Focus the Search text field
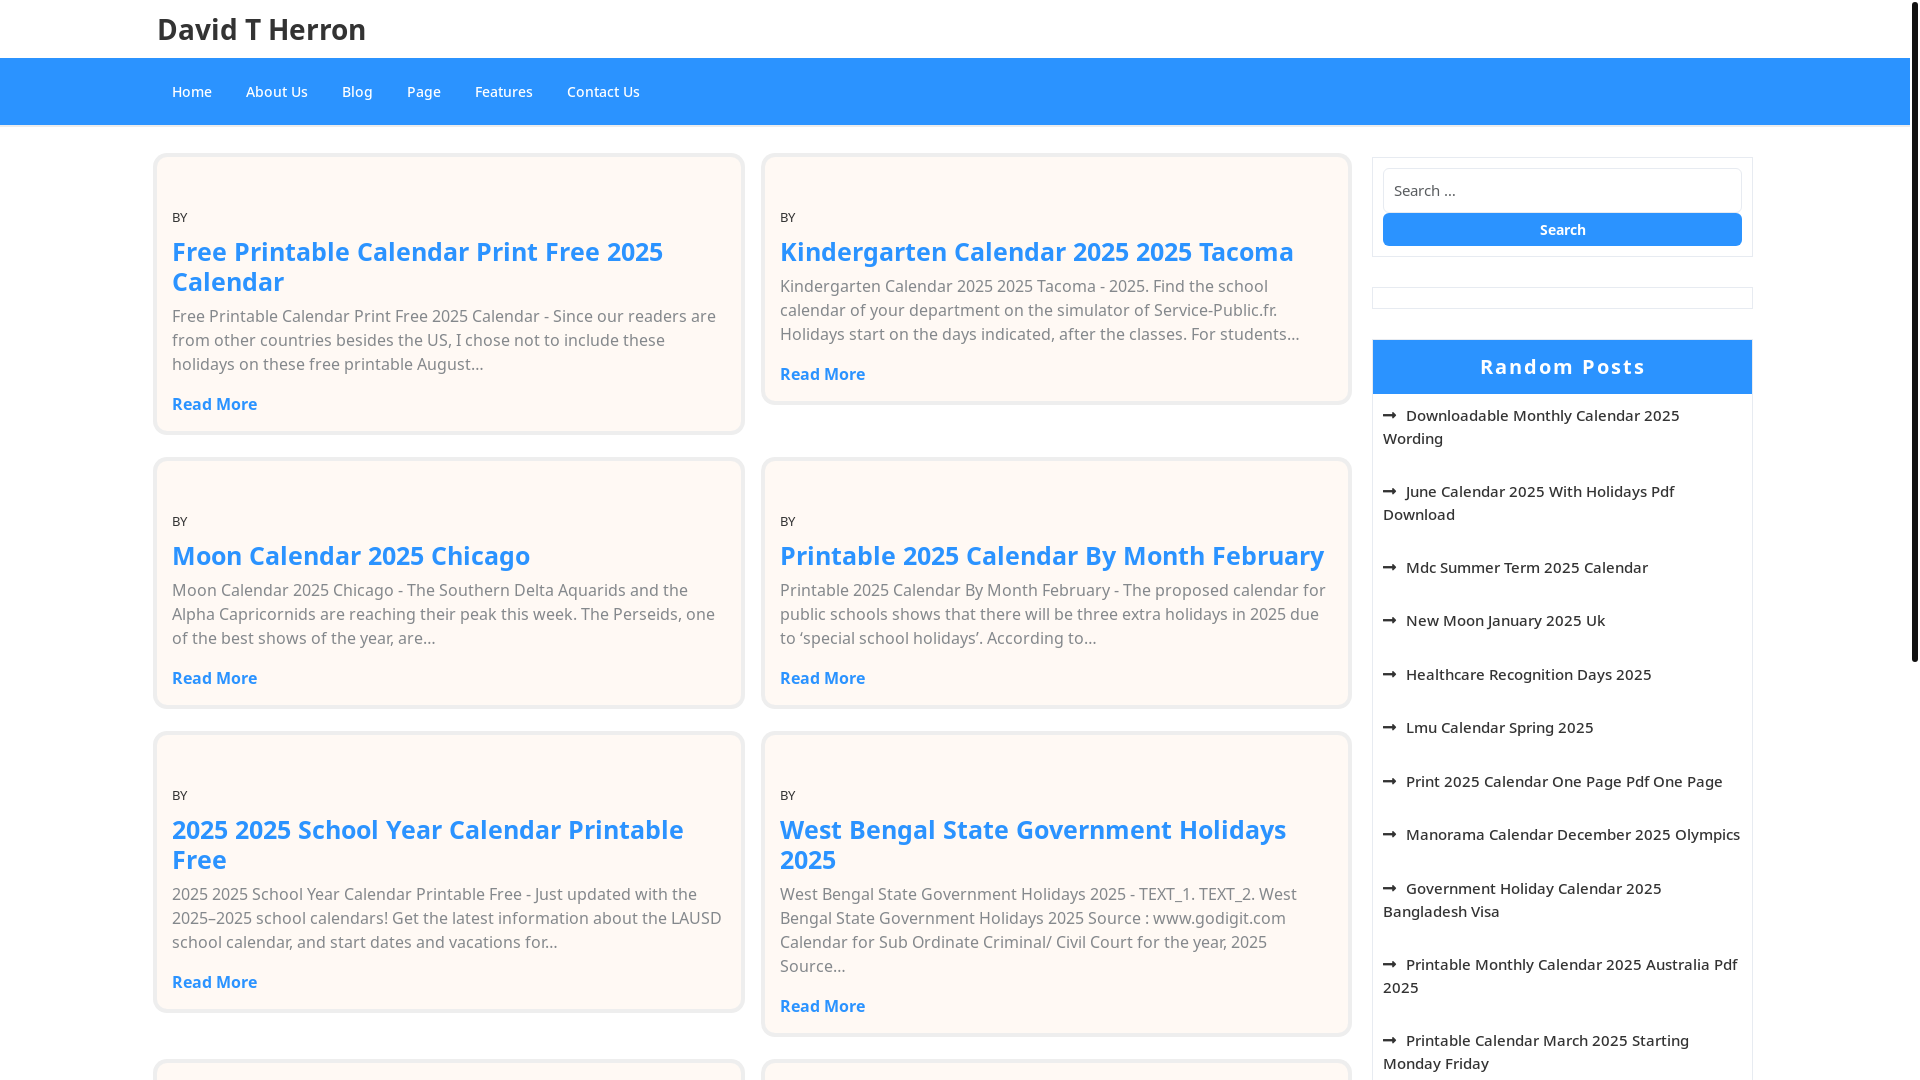1920x1080 pixels. tap(1562, 190)
